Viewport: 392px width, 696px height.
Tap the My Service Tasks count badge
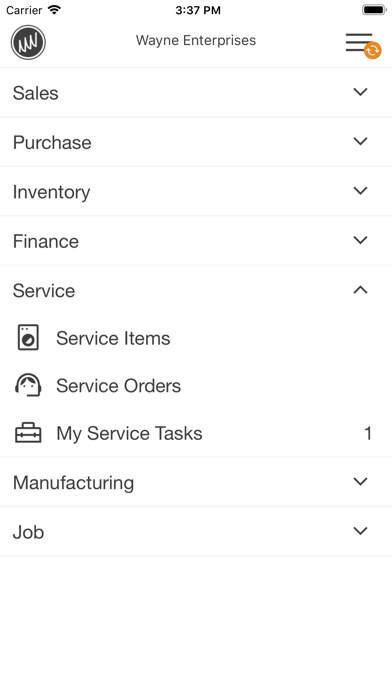(x=368, y=433)
